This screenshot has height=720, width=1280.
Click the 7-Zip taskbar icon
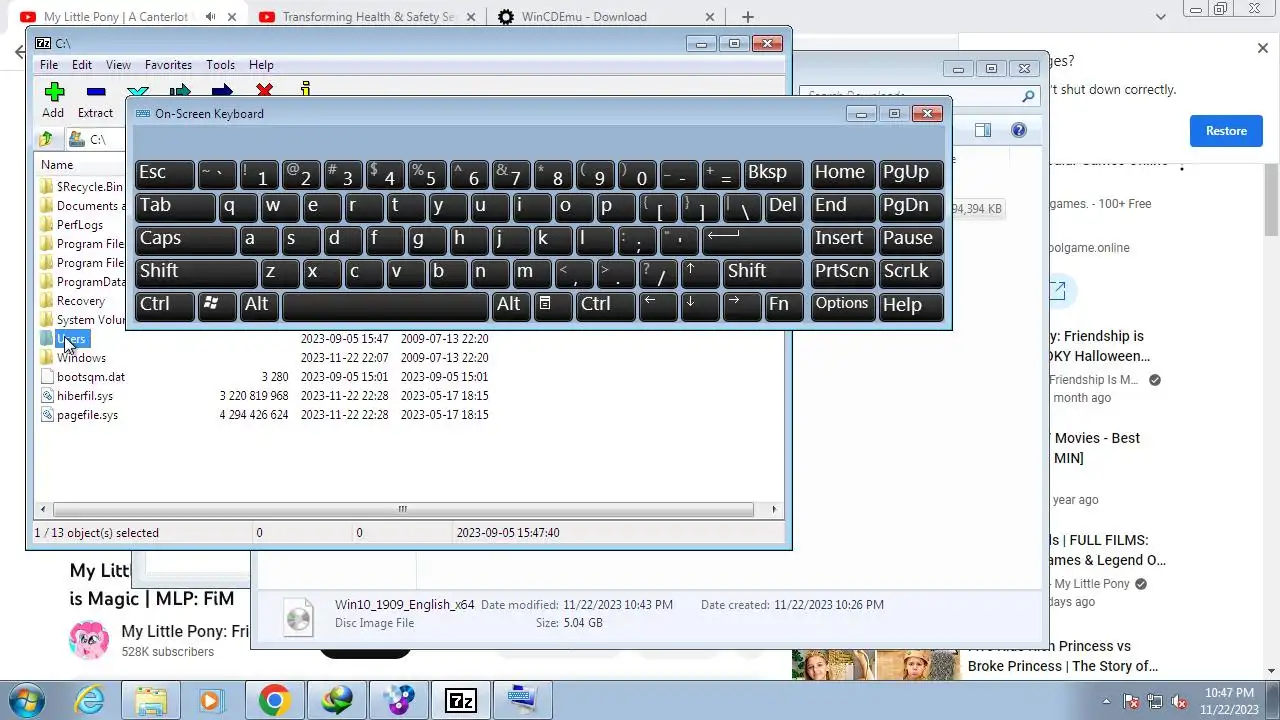460,700
